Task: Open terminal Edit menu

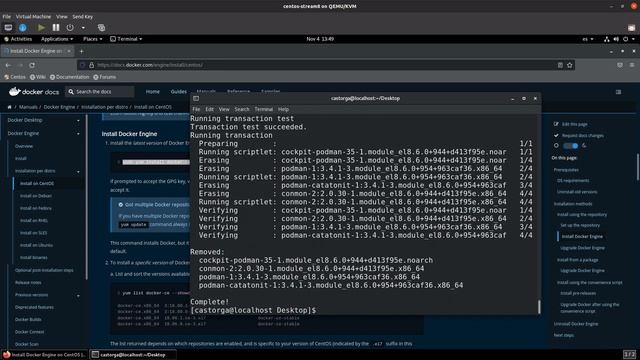Action: pos(209,109)
